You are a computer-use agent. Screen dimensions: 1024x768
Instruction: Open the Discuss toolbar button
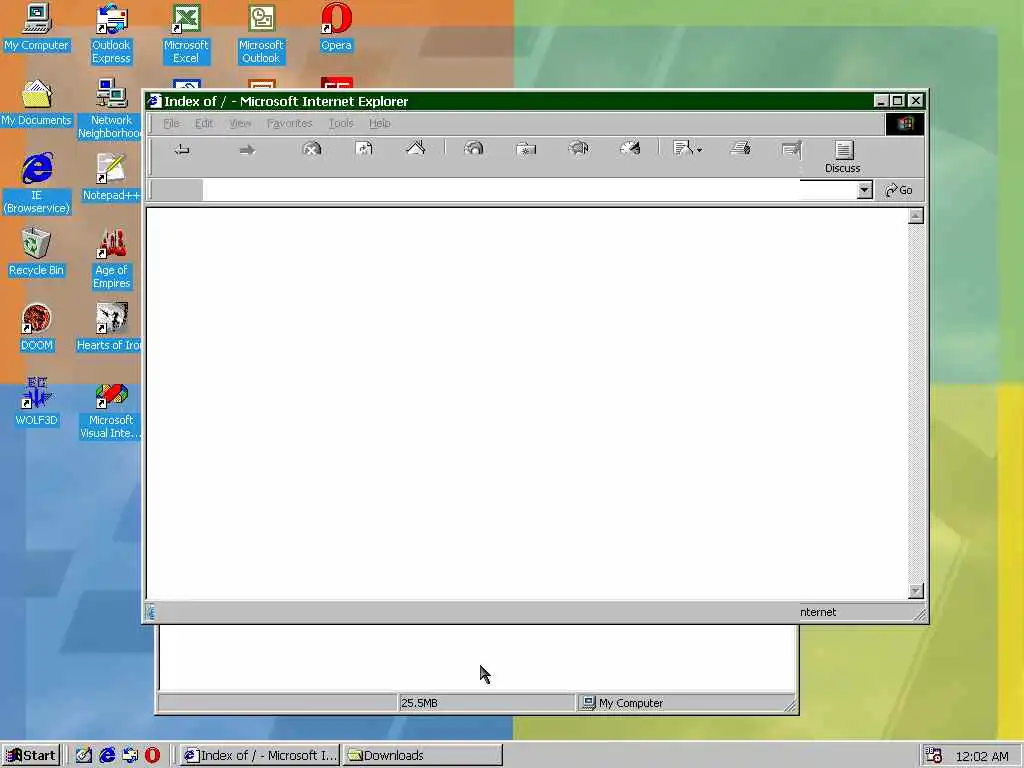tap(842, 157)
